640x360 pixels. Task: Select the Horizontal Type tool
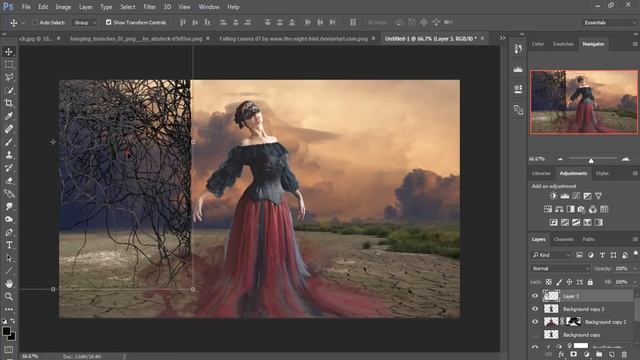(x=9, y=245)
